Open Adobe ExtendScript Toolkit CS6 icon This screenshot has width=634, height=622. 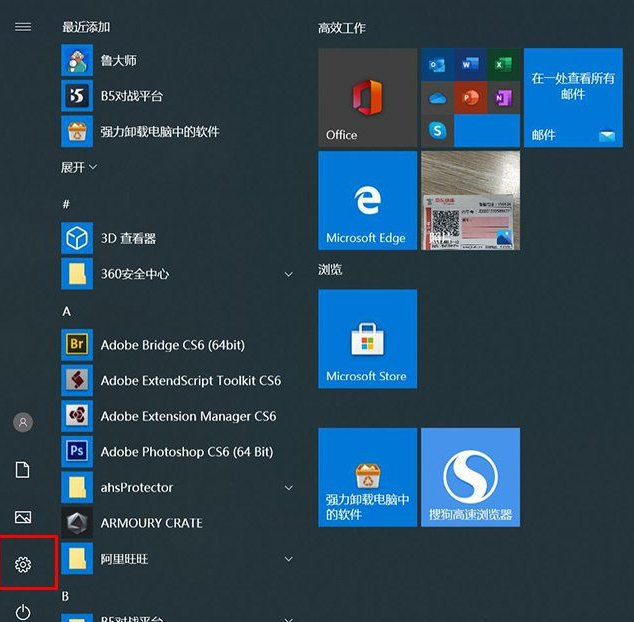[77, 381]
